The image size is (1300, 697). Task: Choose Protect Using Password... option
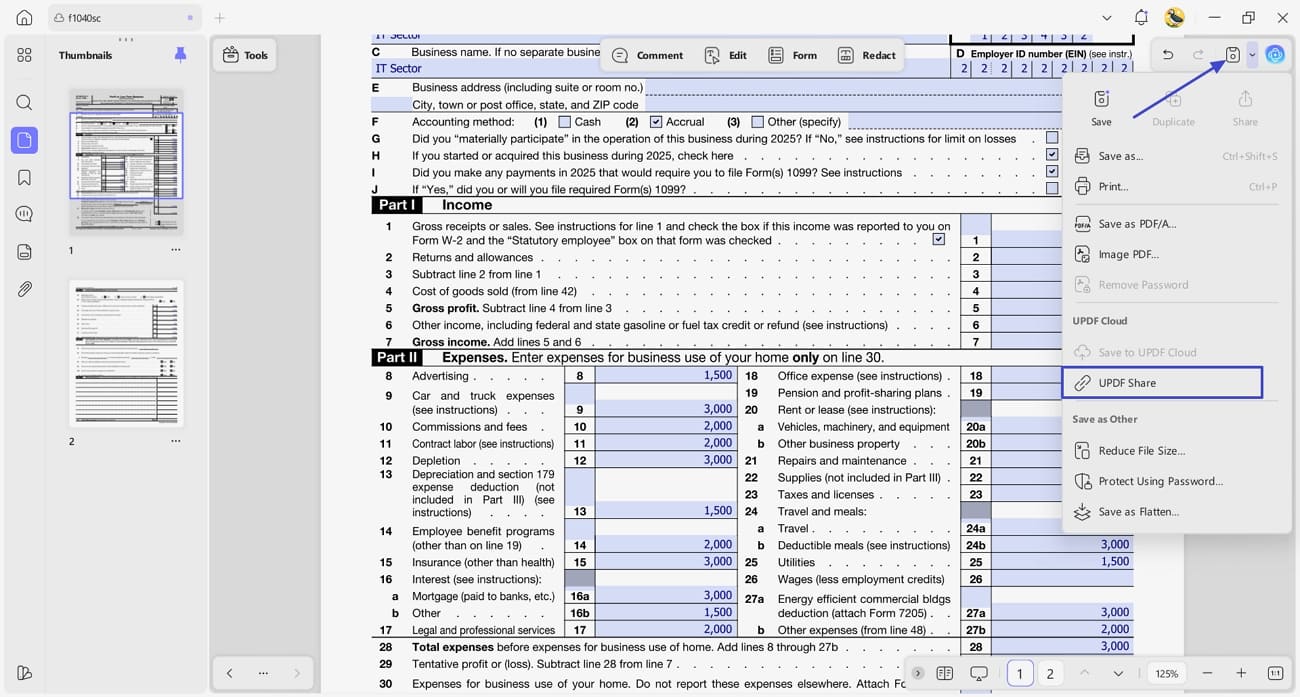click(x=1175, y=481)
